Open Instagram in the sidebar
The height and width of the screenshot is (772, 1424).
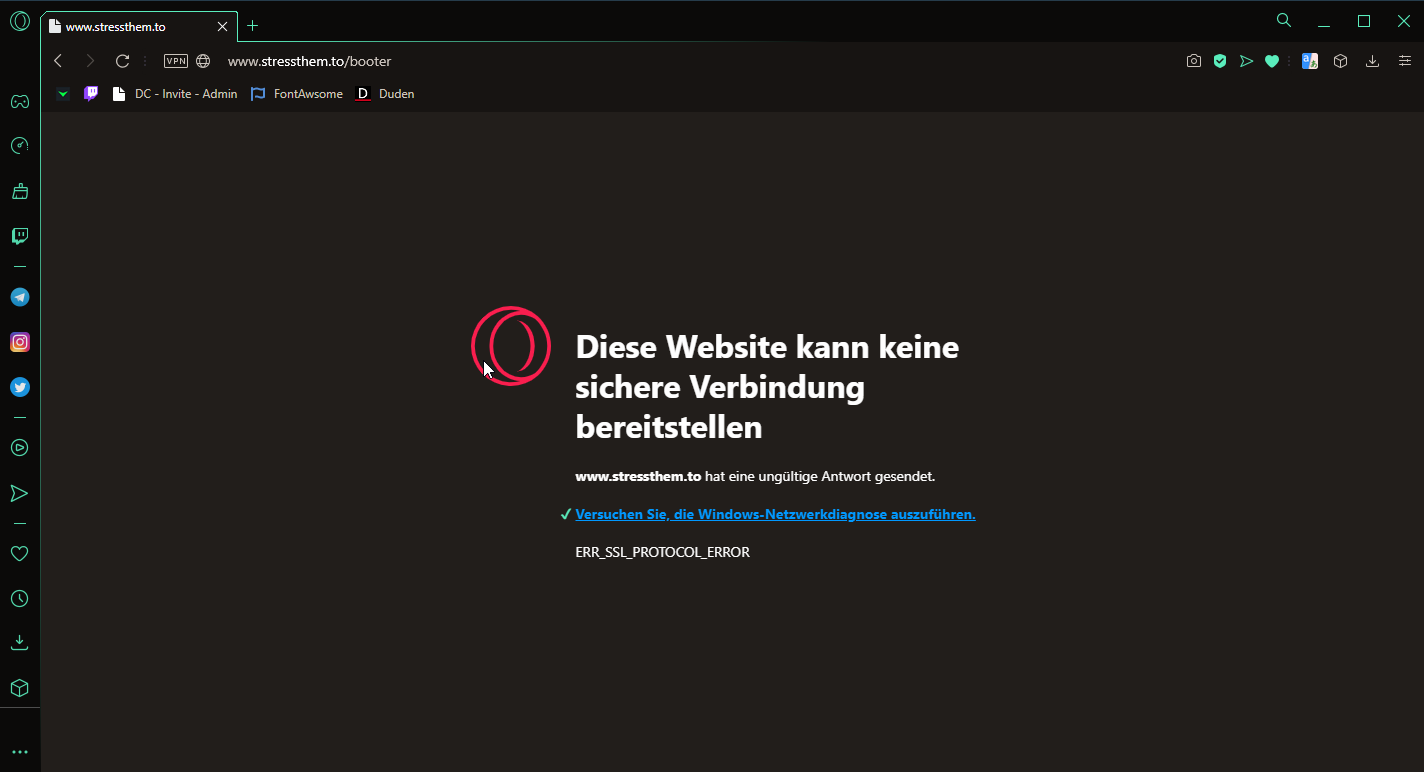19,342
